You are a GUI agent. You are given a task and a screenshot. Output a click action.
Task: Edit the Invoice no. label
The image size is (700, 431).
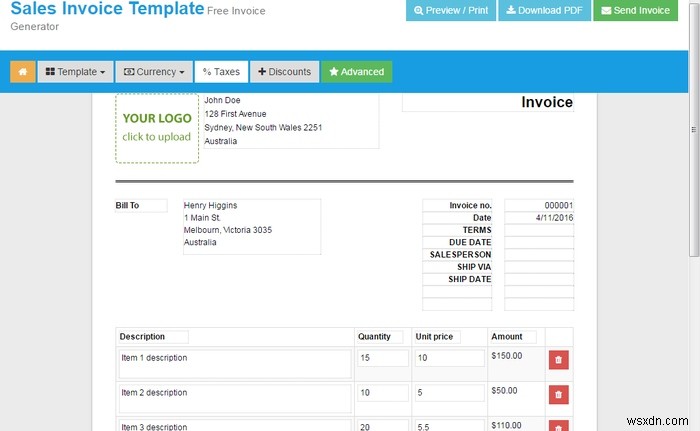(x=457, y=205)
